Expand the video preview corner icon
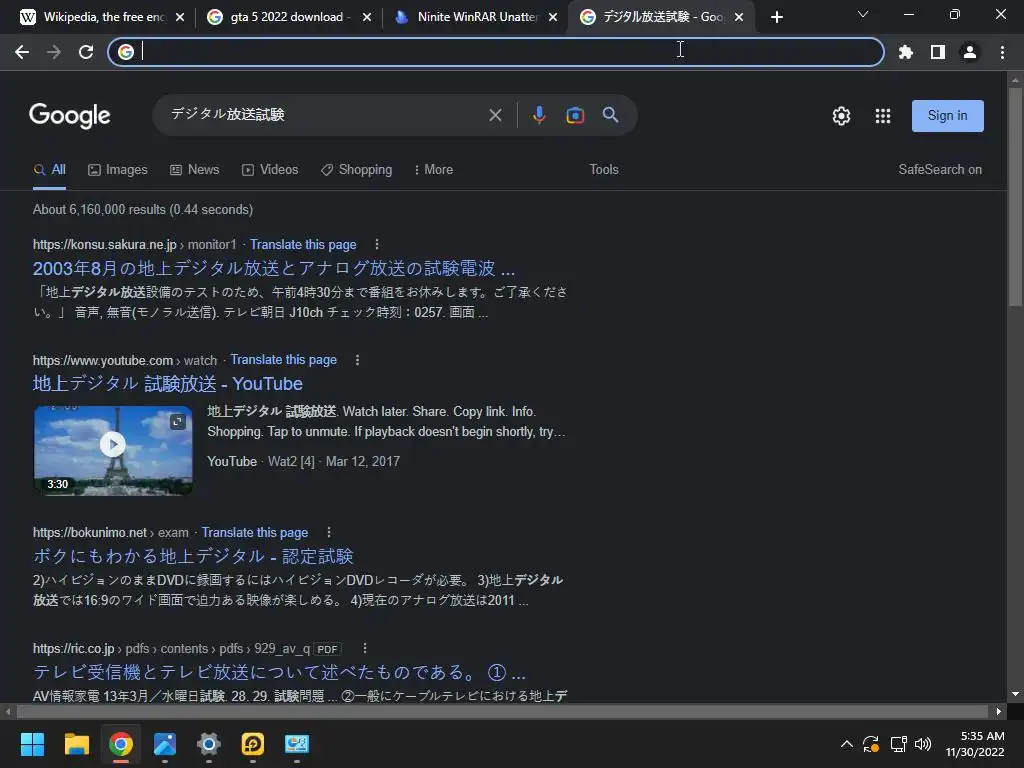The width and height of the screenshot is (1024, 768). coord(178,421)
